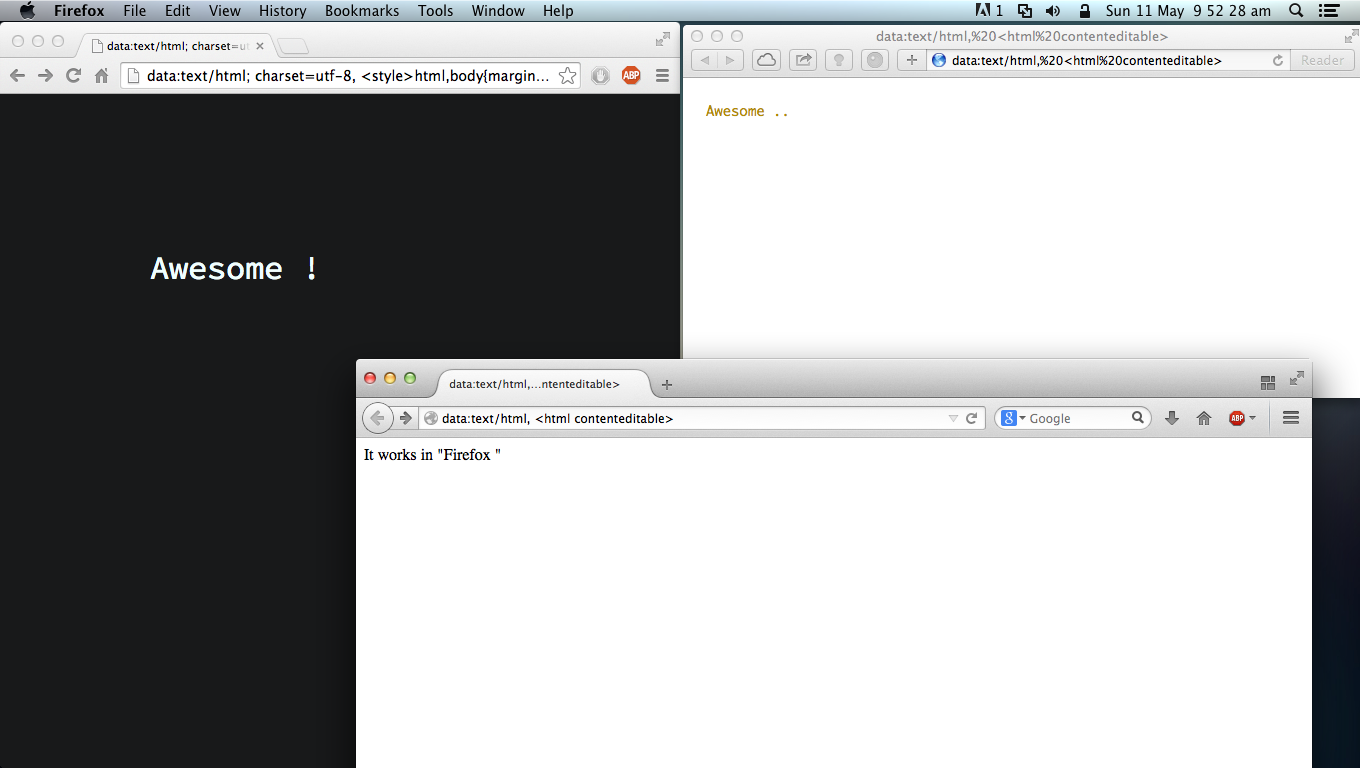Show Firefox tab groups grid icon
This screenshot has height=768, width=1360.
1268,382
